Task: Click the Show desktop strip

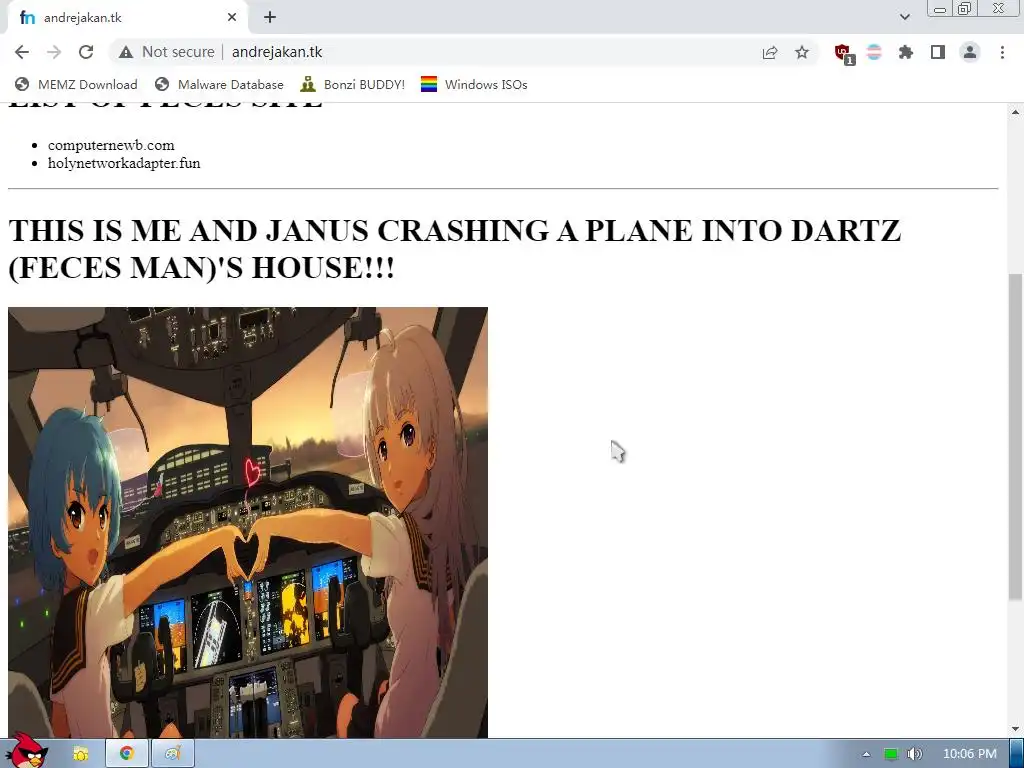Action: [x=1016, y=754]
